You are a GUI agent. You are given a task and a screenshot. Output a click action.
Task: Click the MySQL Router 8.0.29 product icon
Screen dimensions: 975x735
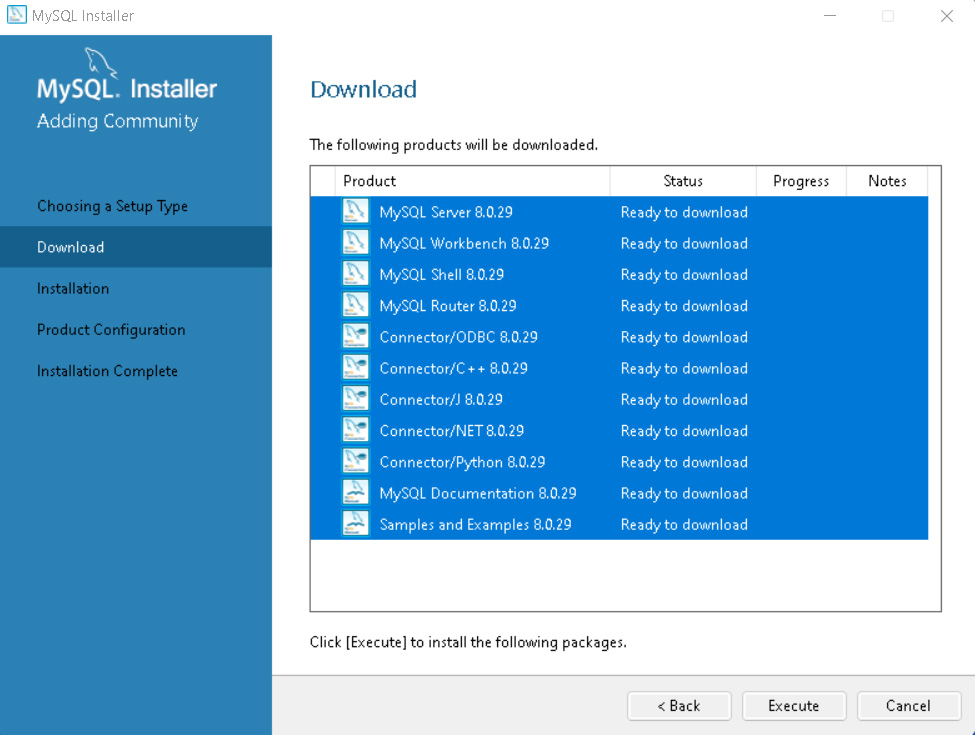(x=356, y=305)
